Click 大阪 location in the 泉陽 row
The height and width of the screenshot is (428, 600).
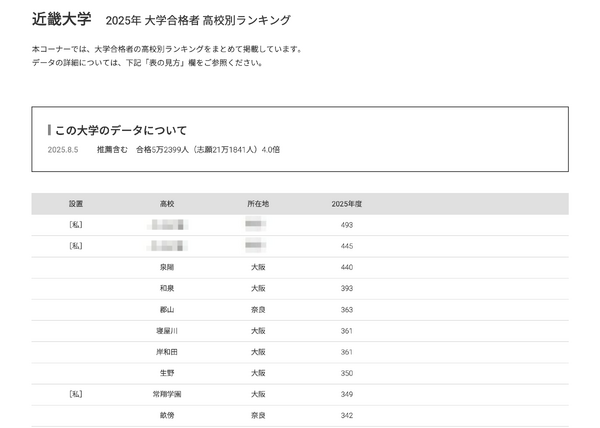[258, 268]
